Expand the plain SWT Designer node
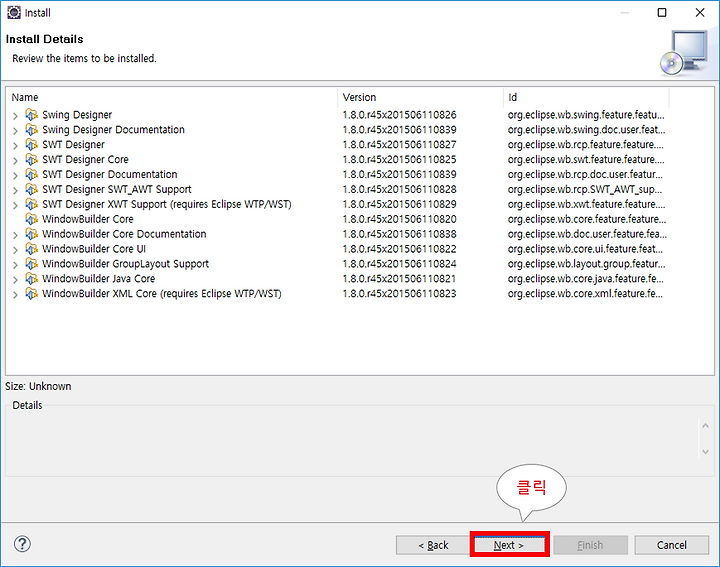Viewport: 720px width, 567px height. (15, 146)
